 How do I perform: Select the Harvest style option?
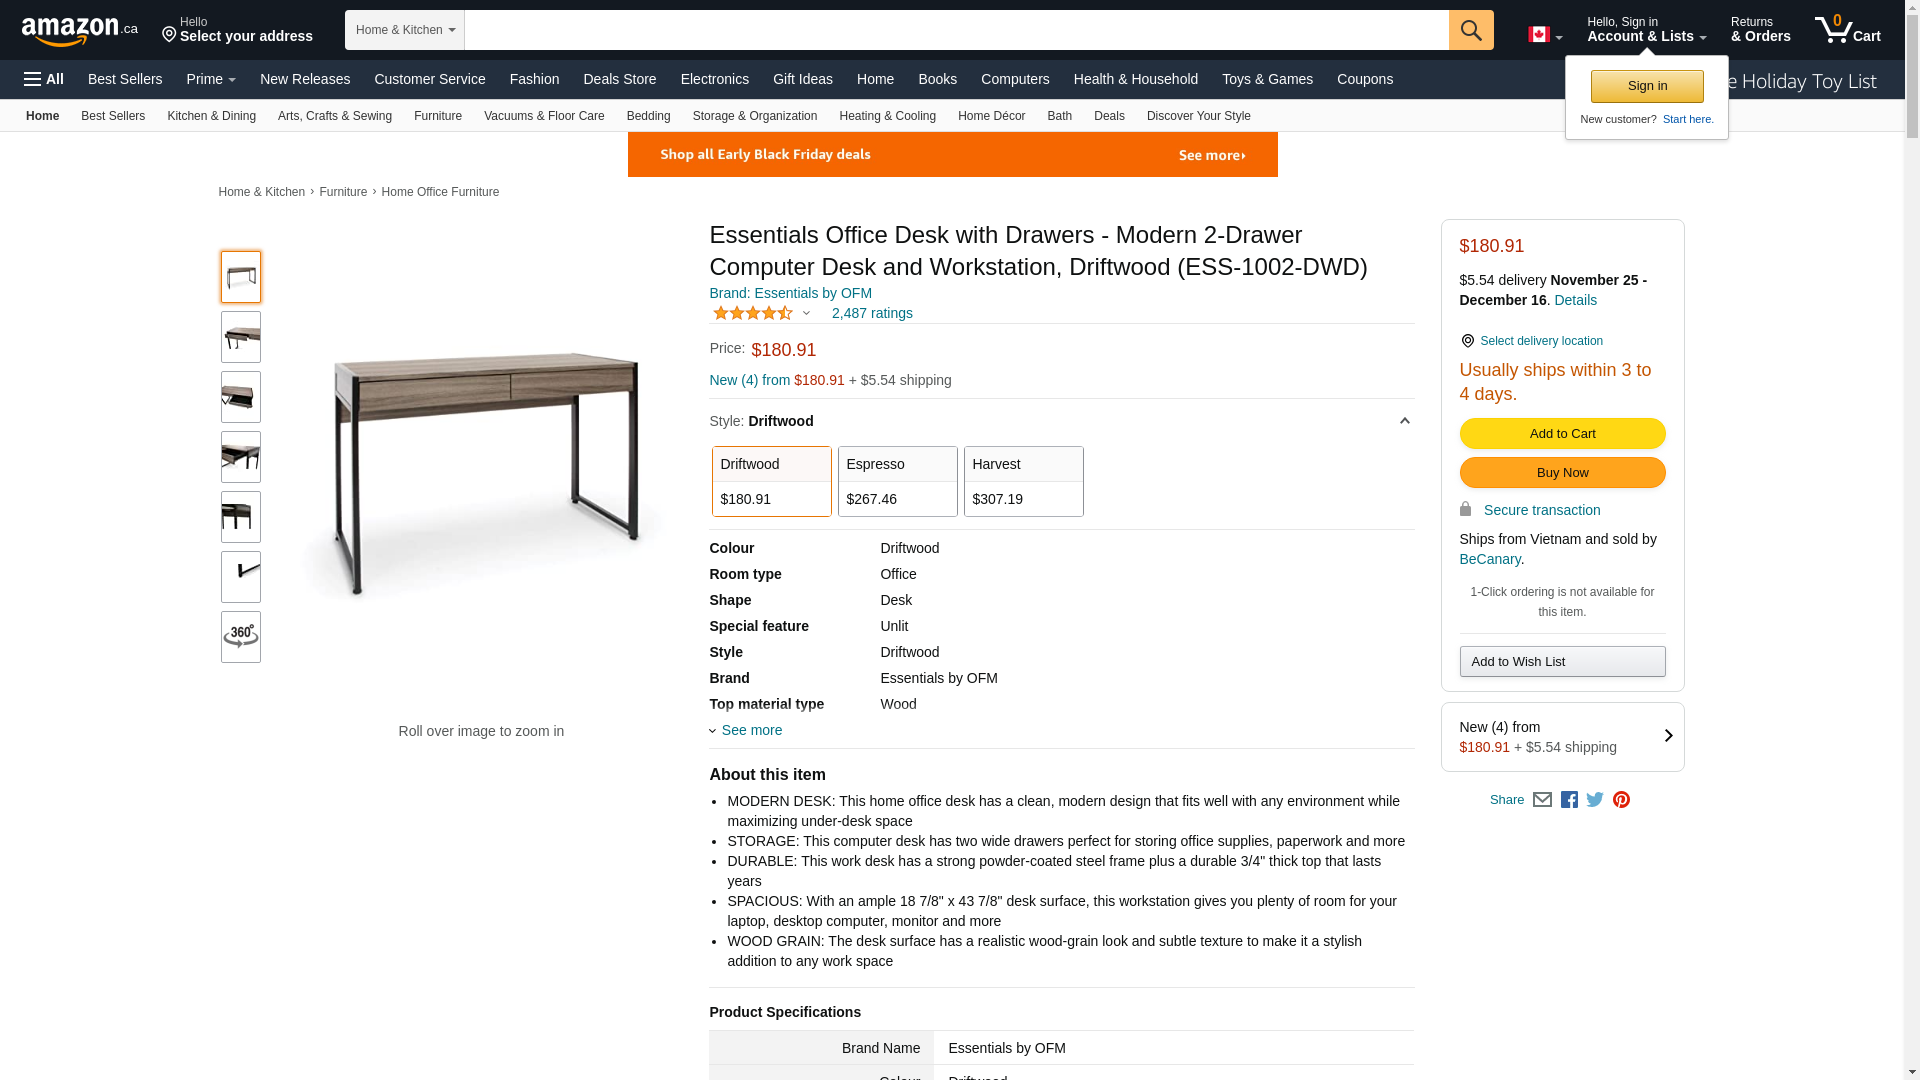point(1023,481)
